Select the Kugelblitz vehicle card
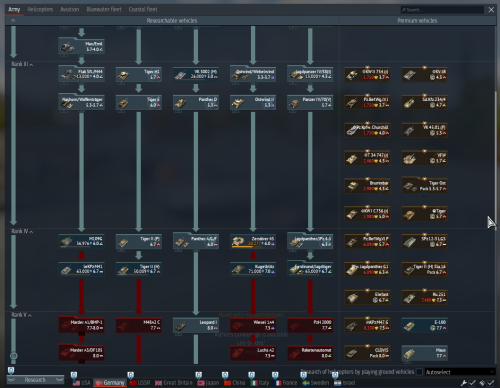 pos(253,269)
